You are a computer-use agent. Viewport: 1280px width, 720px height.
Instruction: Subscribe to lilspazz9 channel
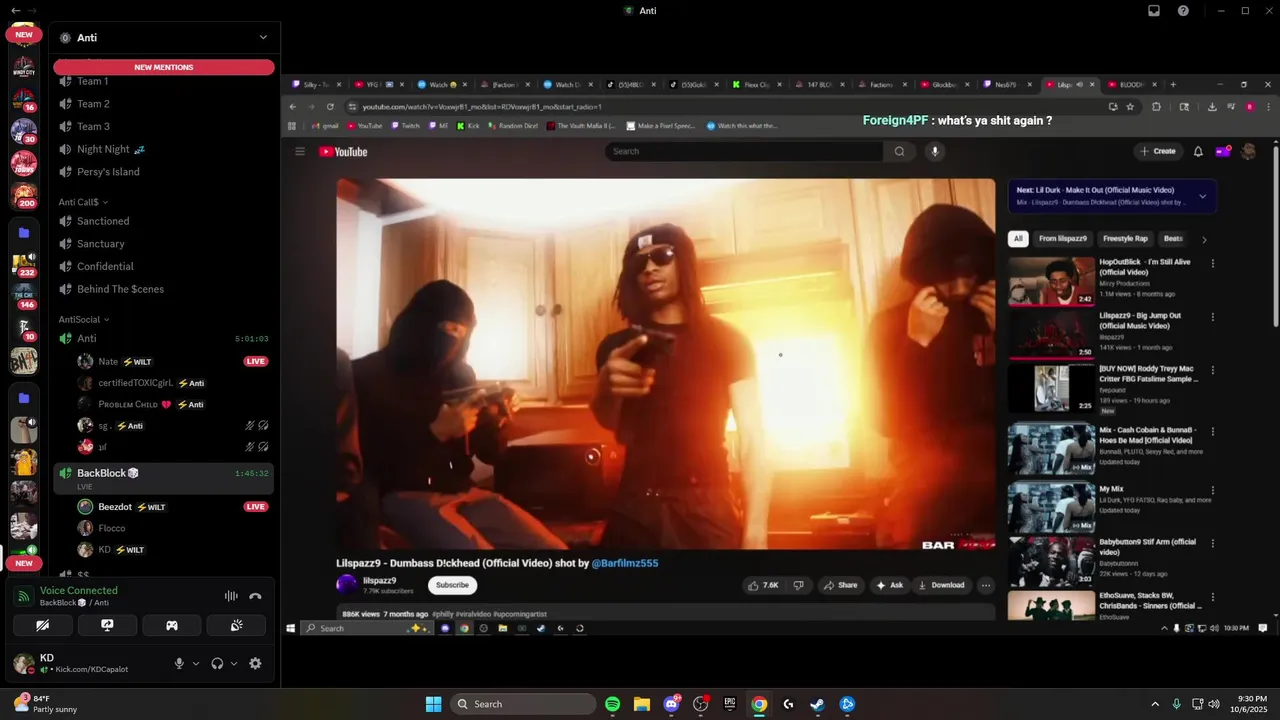tap(452, 585)
